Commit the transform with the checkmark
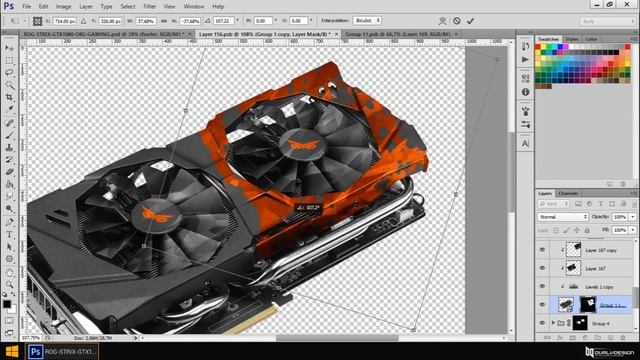 click(470, 21)
